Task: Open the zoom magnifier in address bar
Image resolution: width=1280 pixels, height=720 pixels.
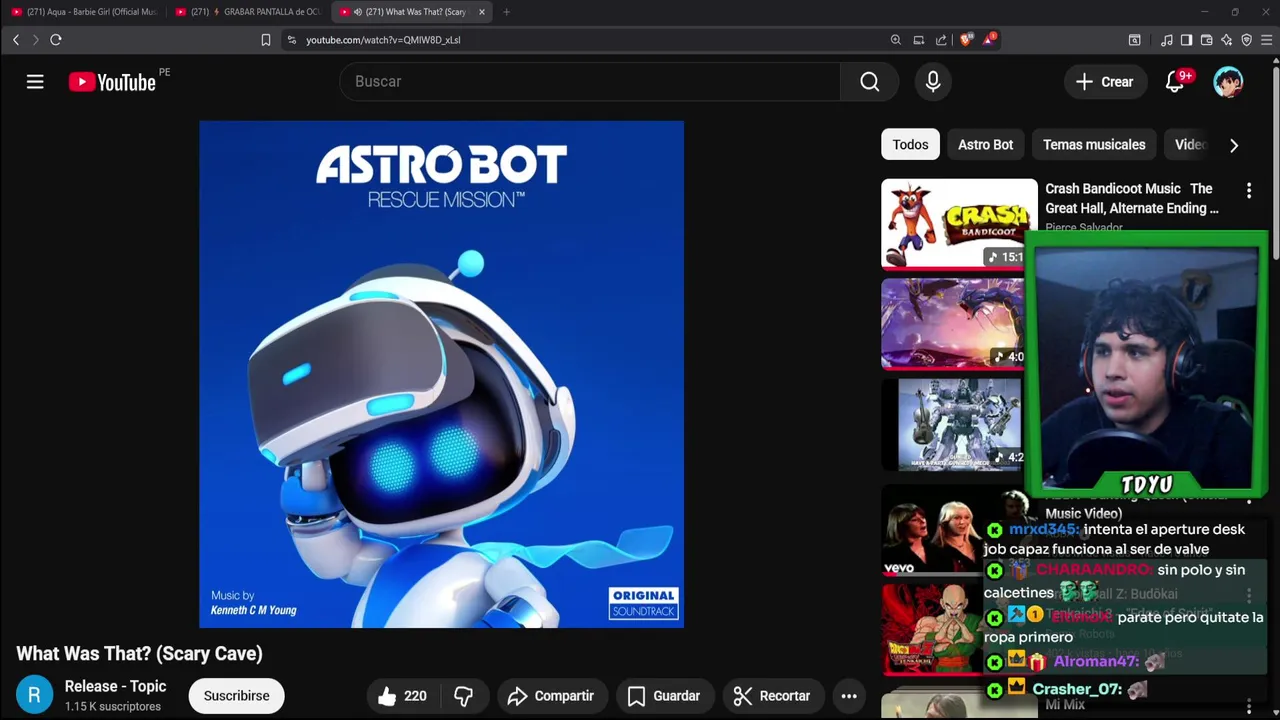Action: point(895,40)
